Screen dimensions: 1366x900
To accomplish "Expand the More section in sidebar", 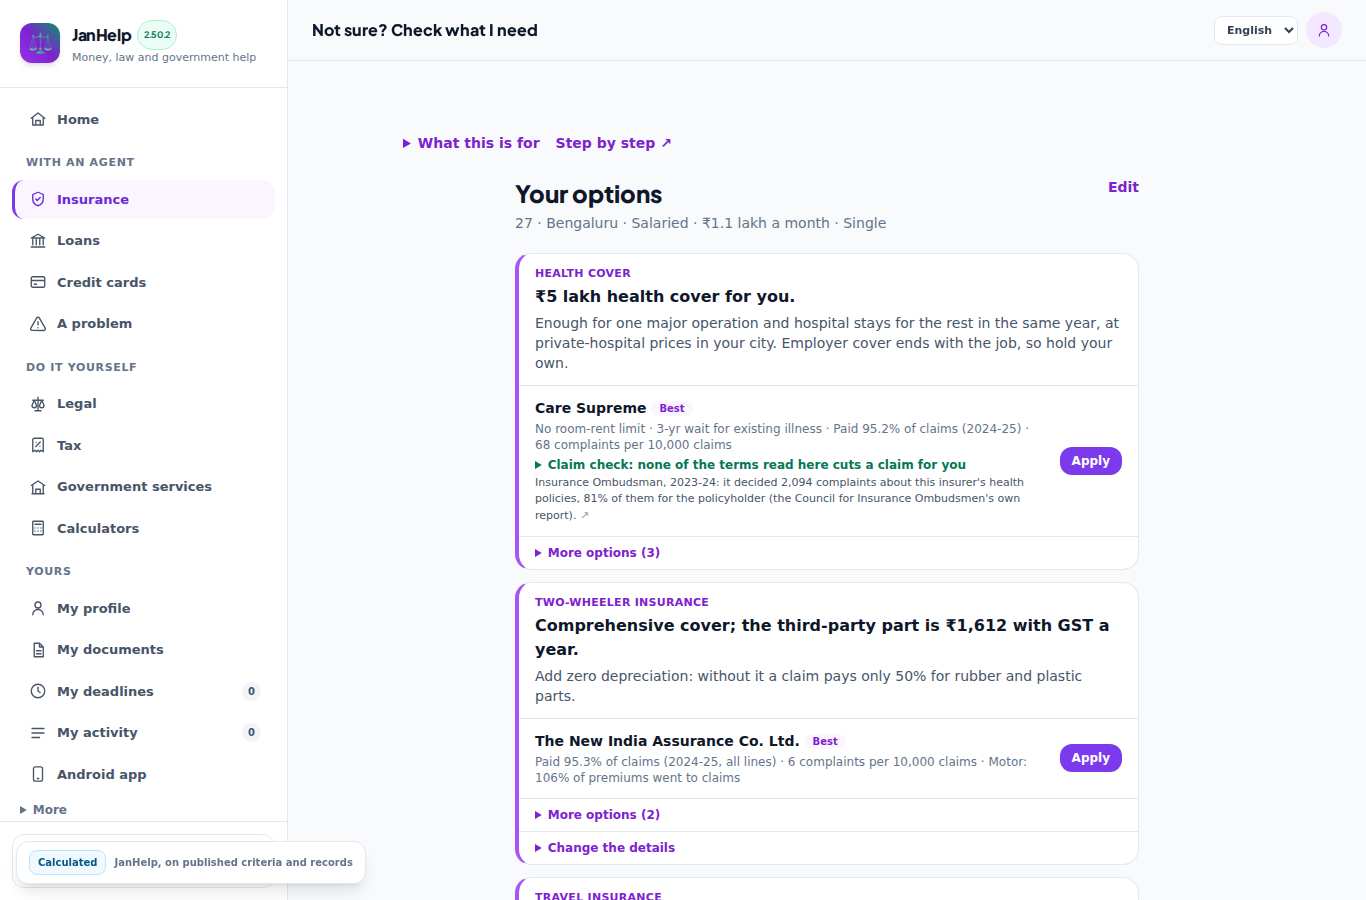I will tap(43, 810).
